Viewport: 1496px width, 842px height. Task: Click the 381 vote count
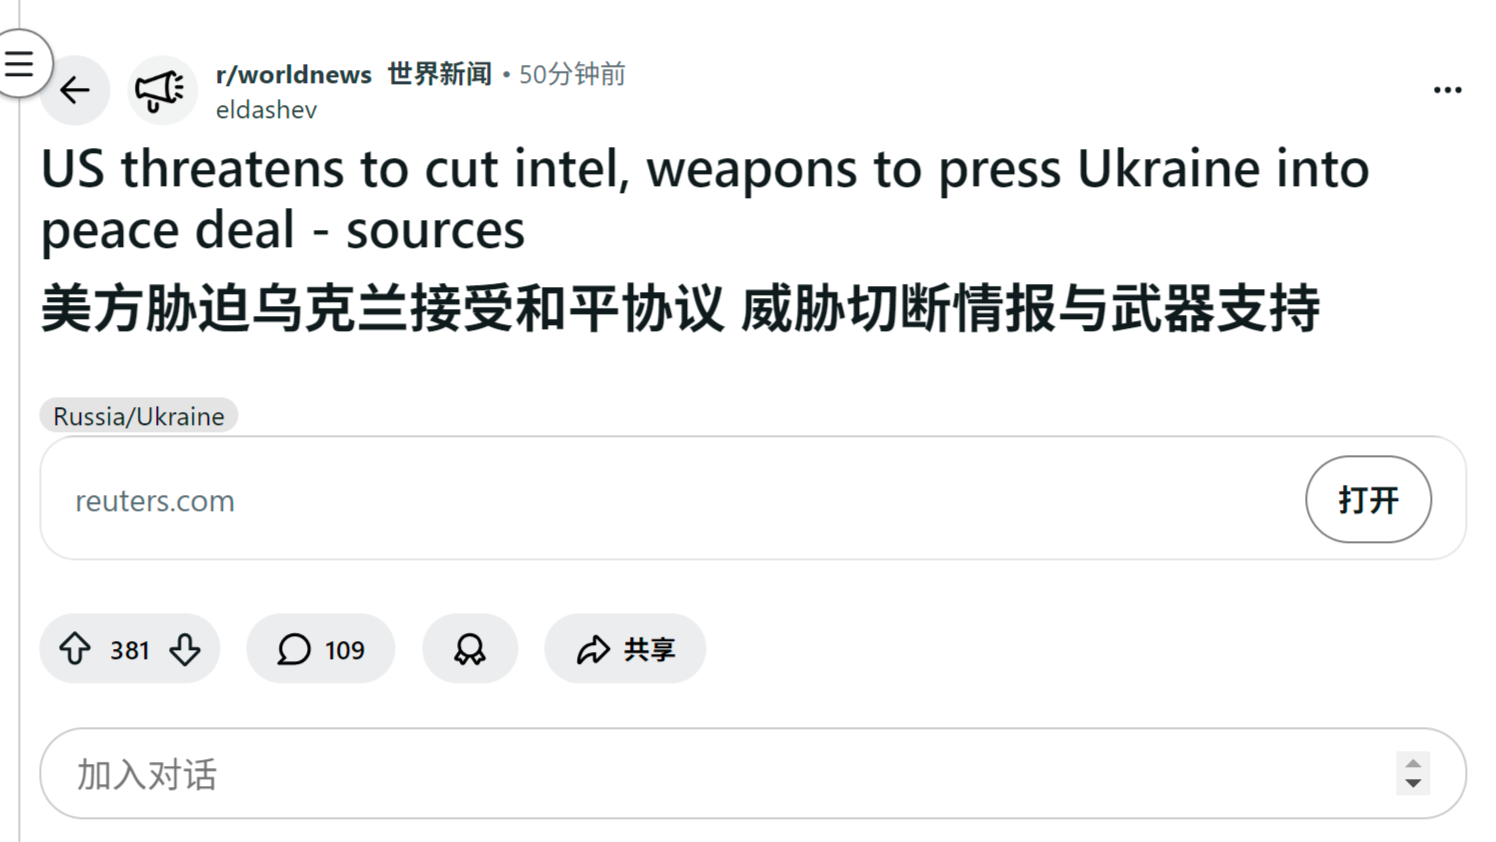pyautogui.click(x=130, y=650)
